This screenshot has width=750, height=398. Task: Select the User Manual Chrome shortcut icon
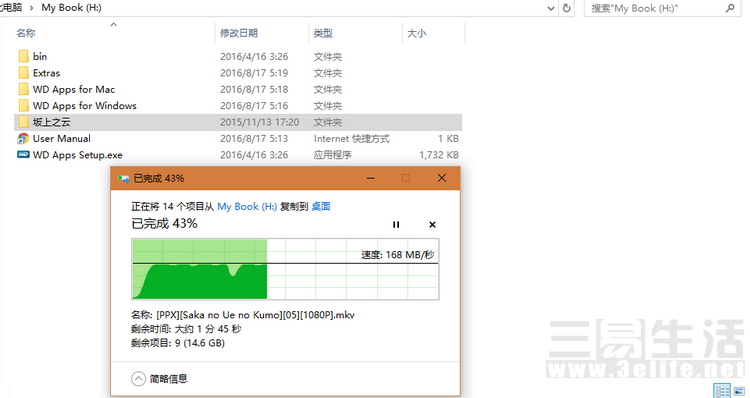[x=23, y=139]
